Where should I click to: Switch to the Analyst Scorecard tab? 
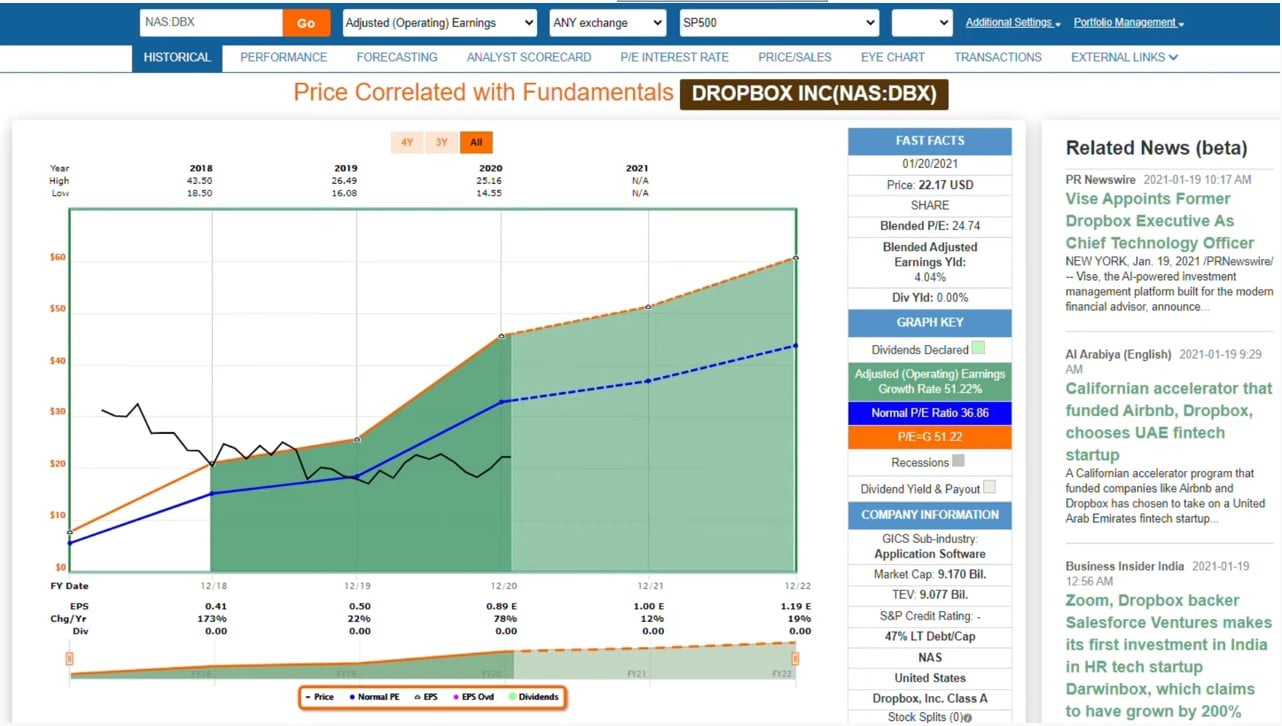(528, 57)
